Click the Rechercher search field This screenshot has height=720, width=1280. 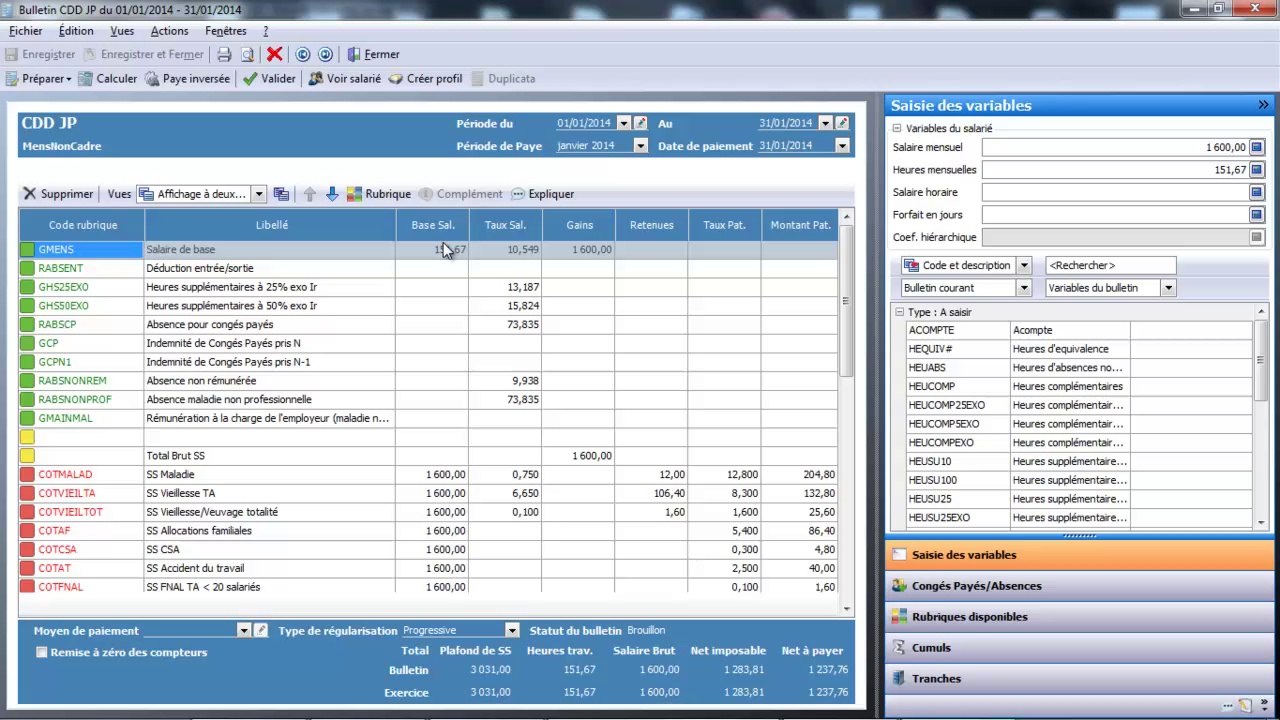click(x=1110, y=266)
